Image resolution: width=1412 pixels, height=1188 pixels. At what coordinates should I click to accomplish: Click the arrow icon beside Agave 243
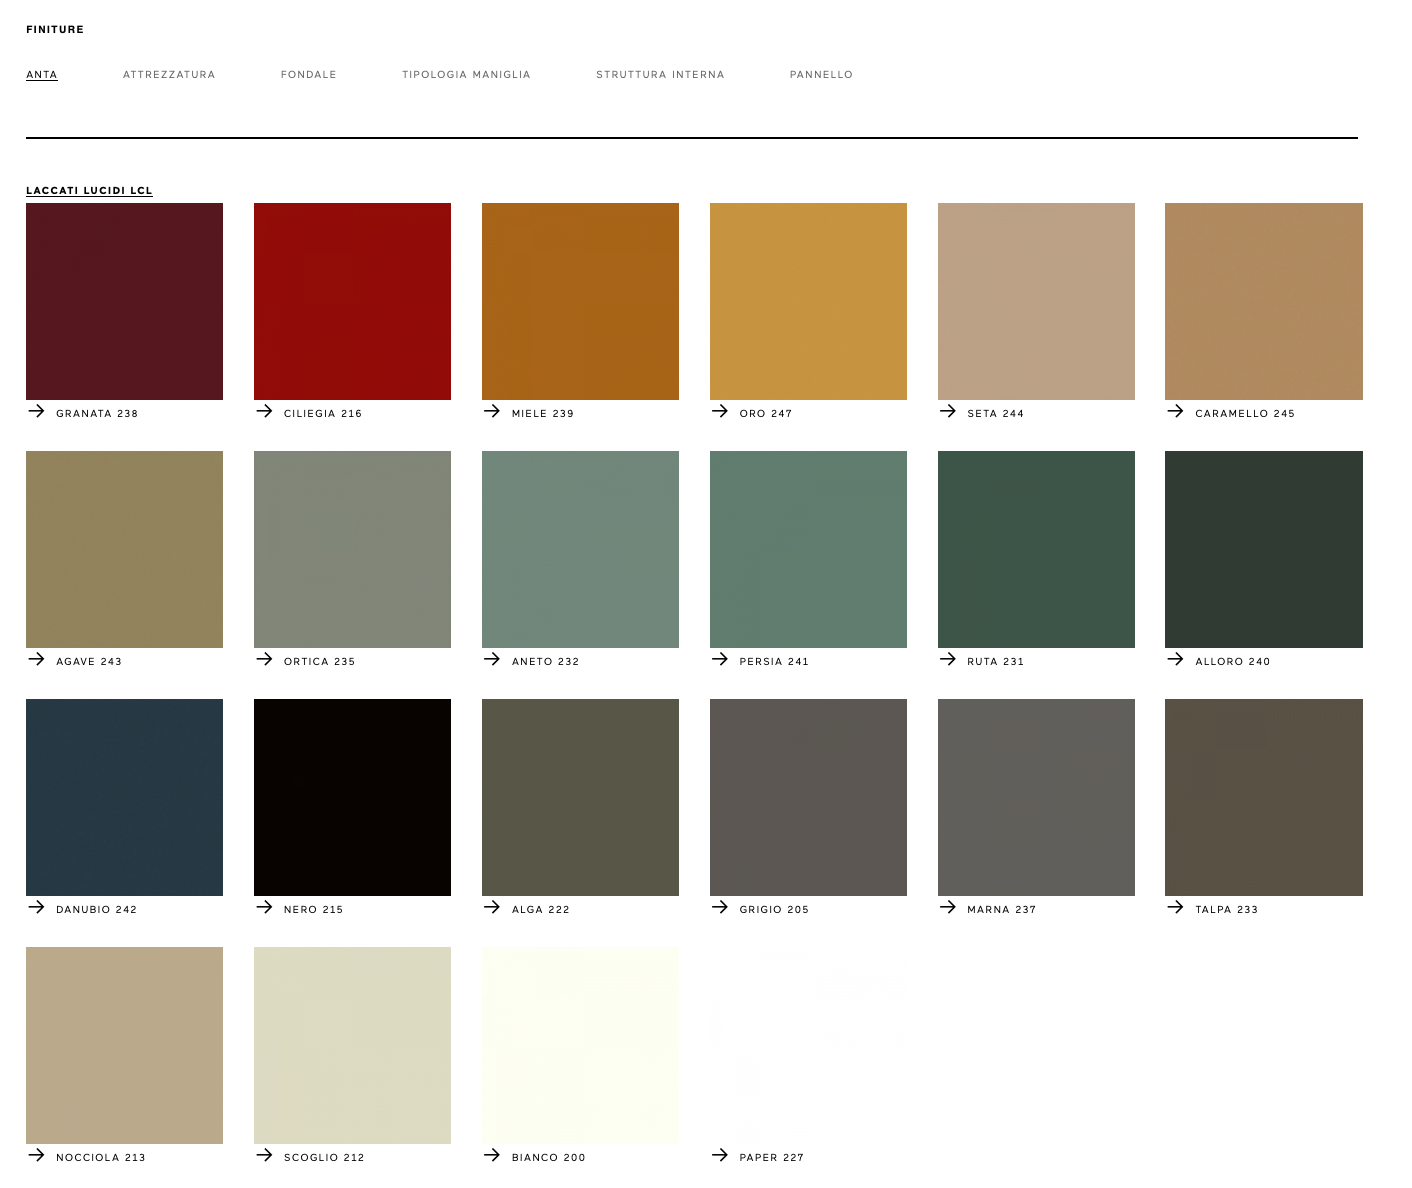[x=37, y=659]
